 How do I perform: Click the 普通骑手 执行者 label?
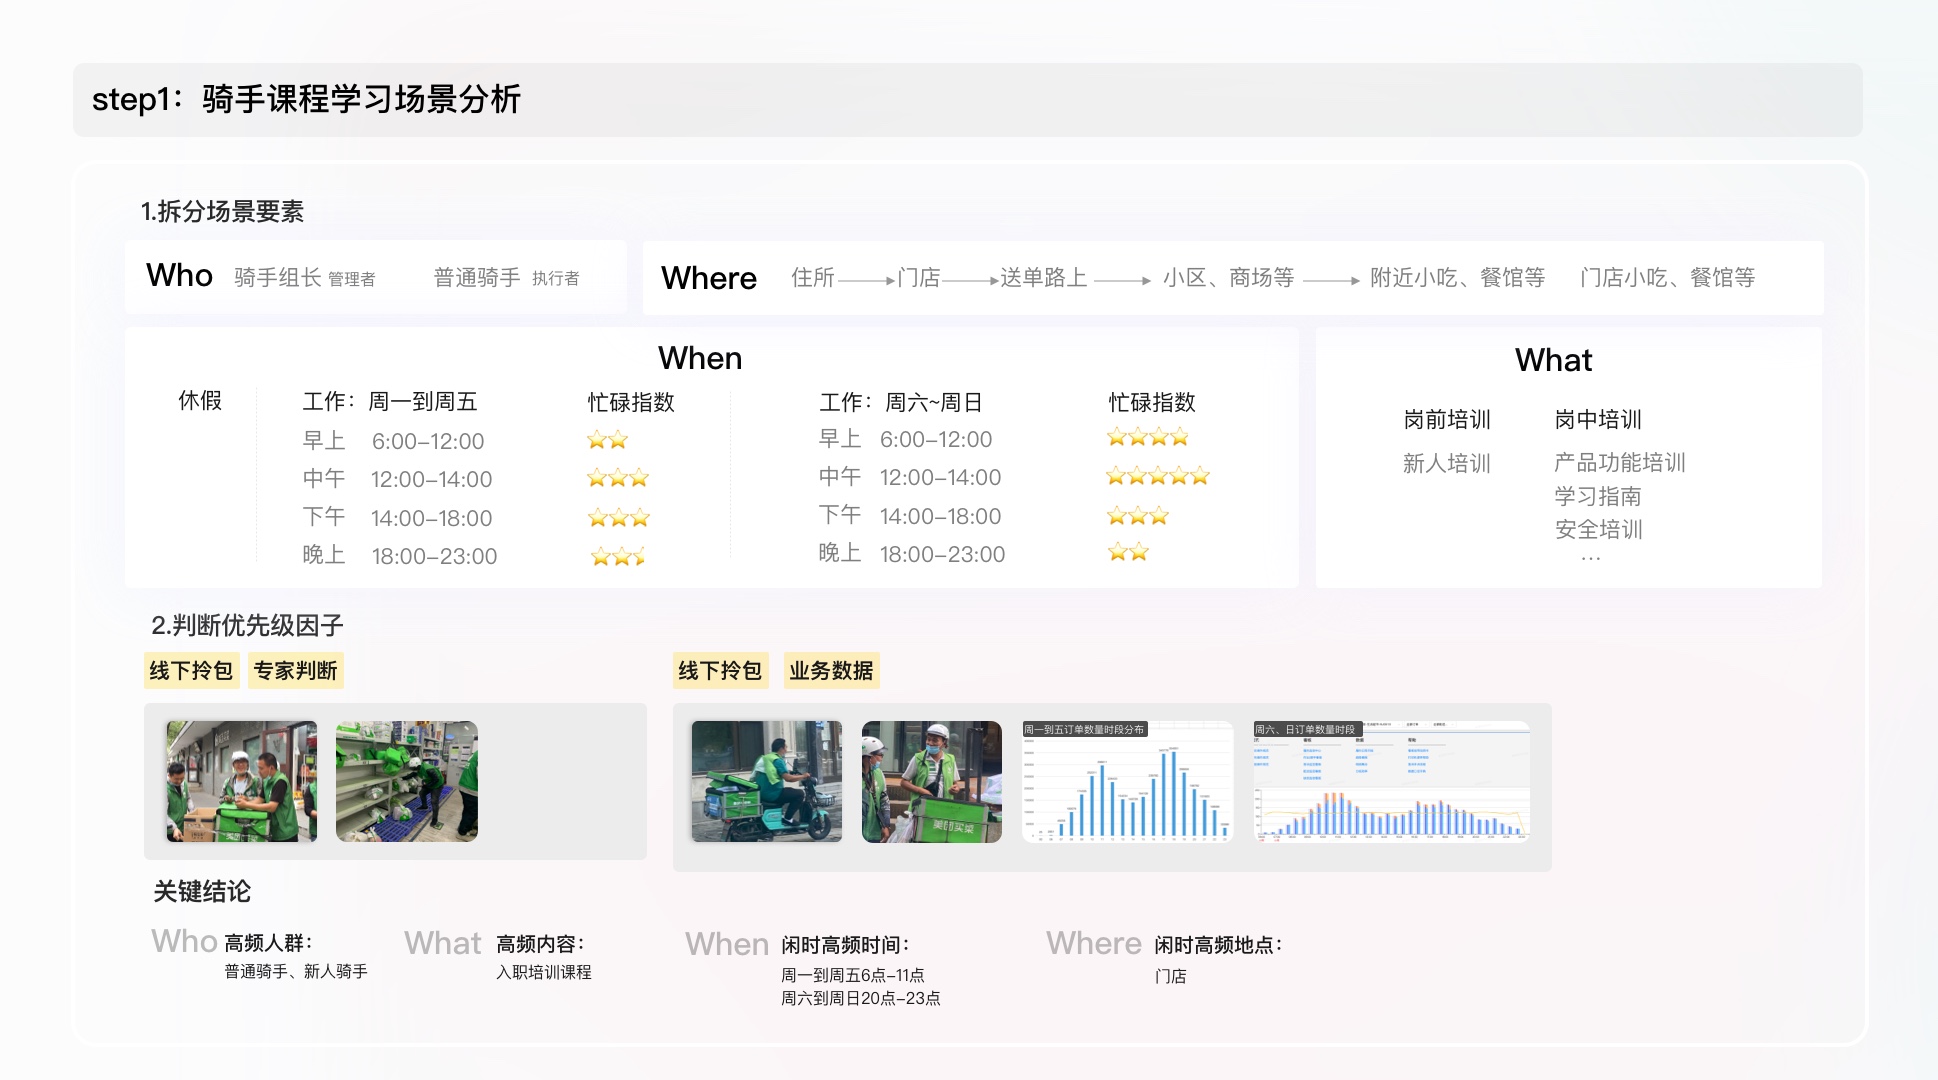tap(507, 277)
